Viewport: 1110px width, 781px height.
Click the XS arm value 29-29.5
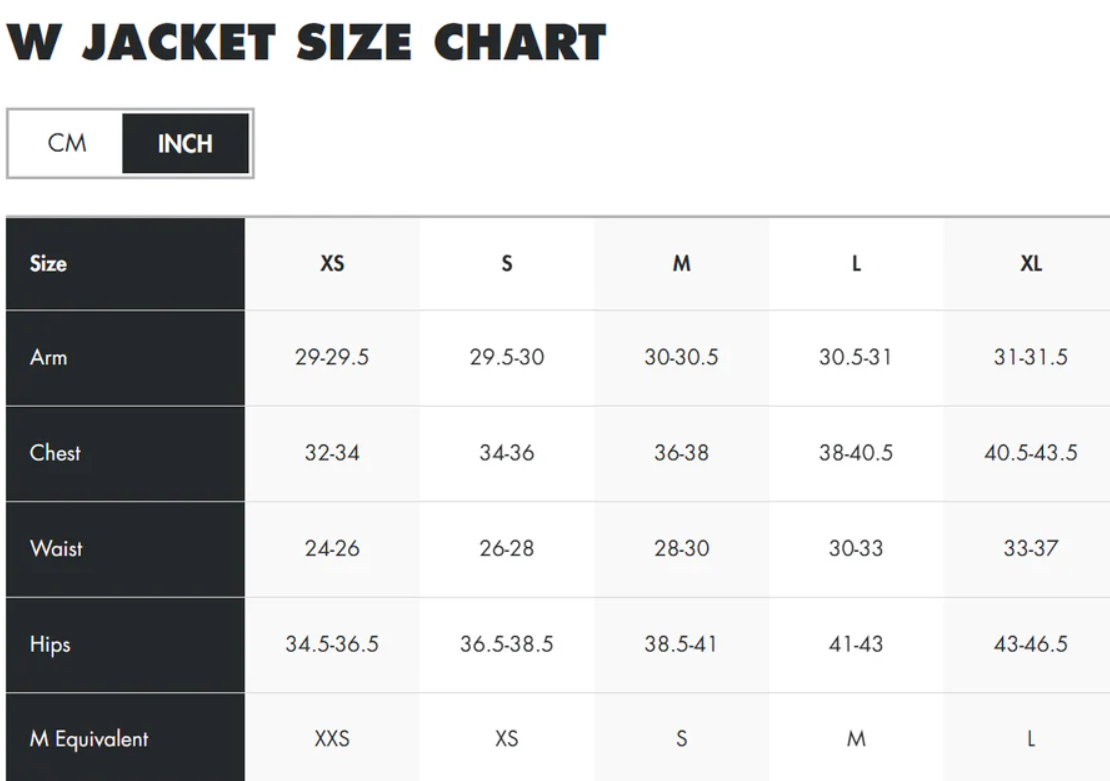pos(332,357)
